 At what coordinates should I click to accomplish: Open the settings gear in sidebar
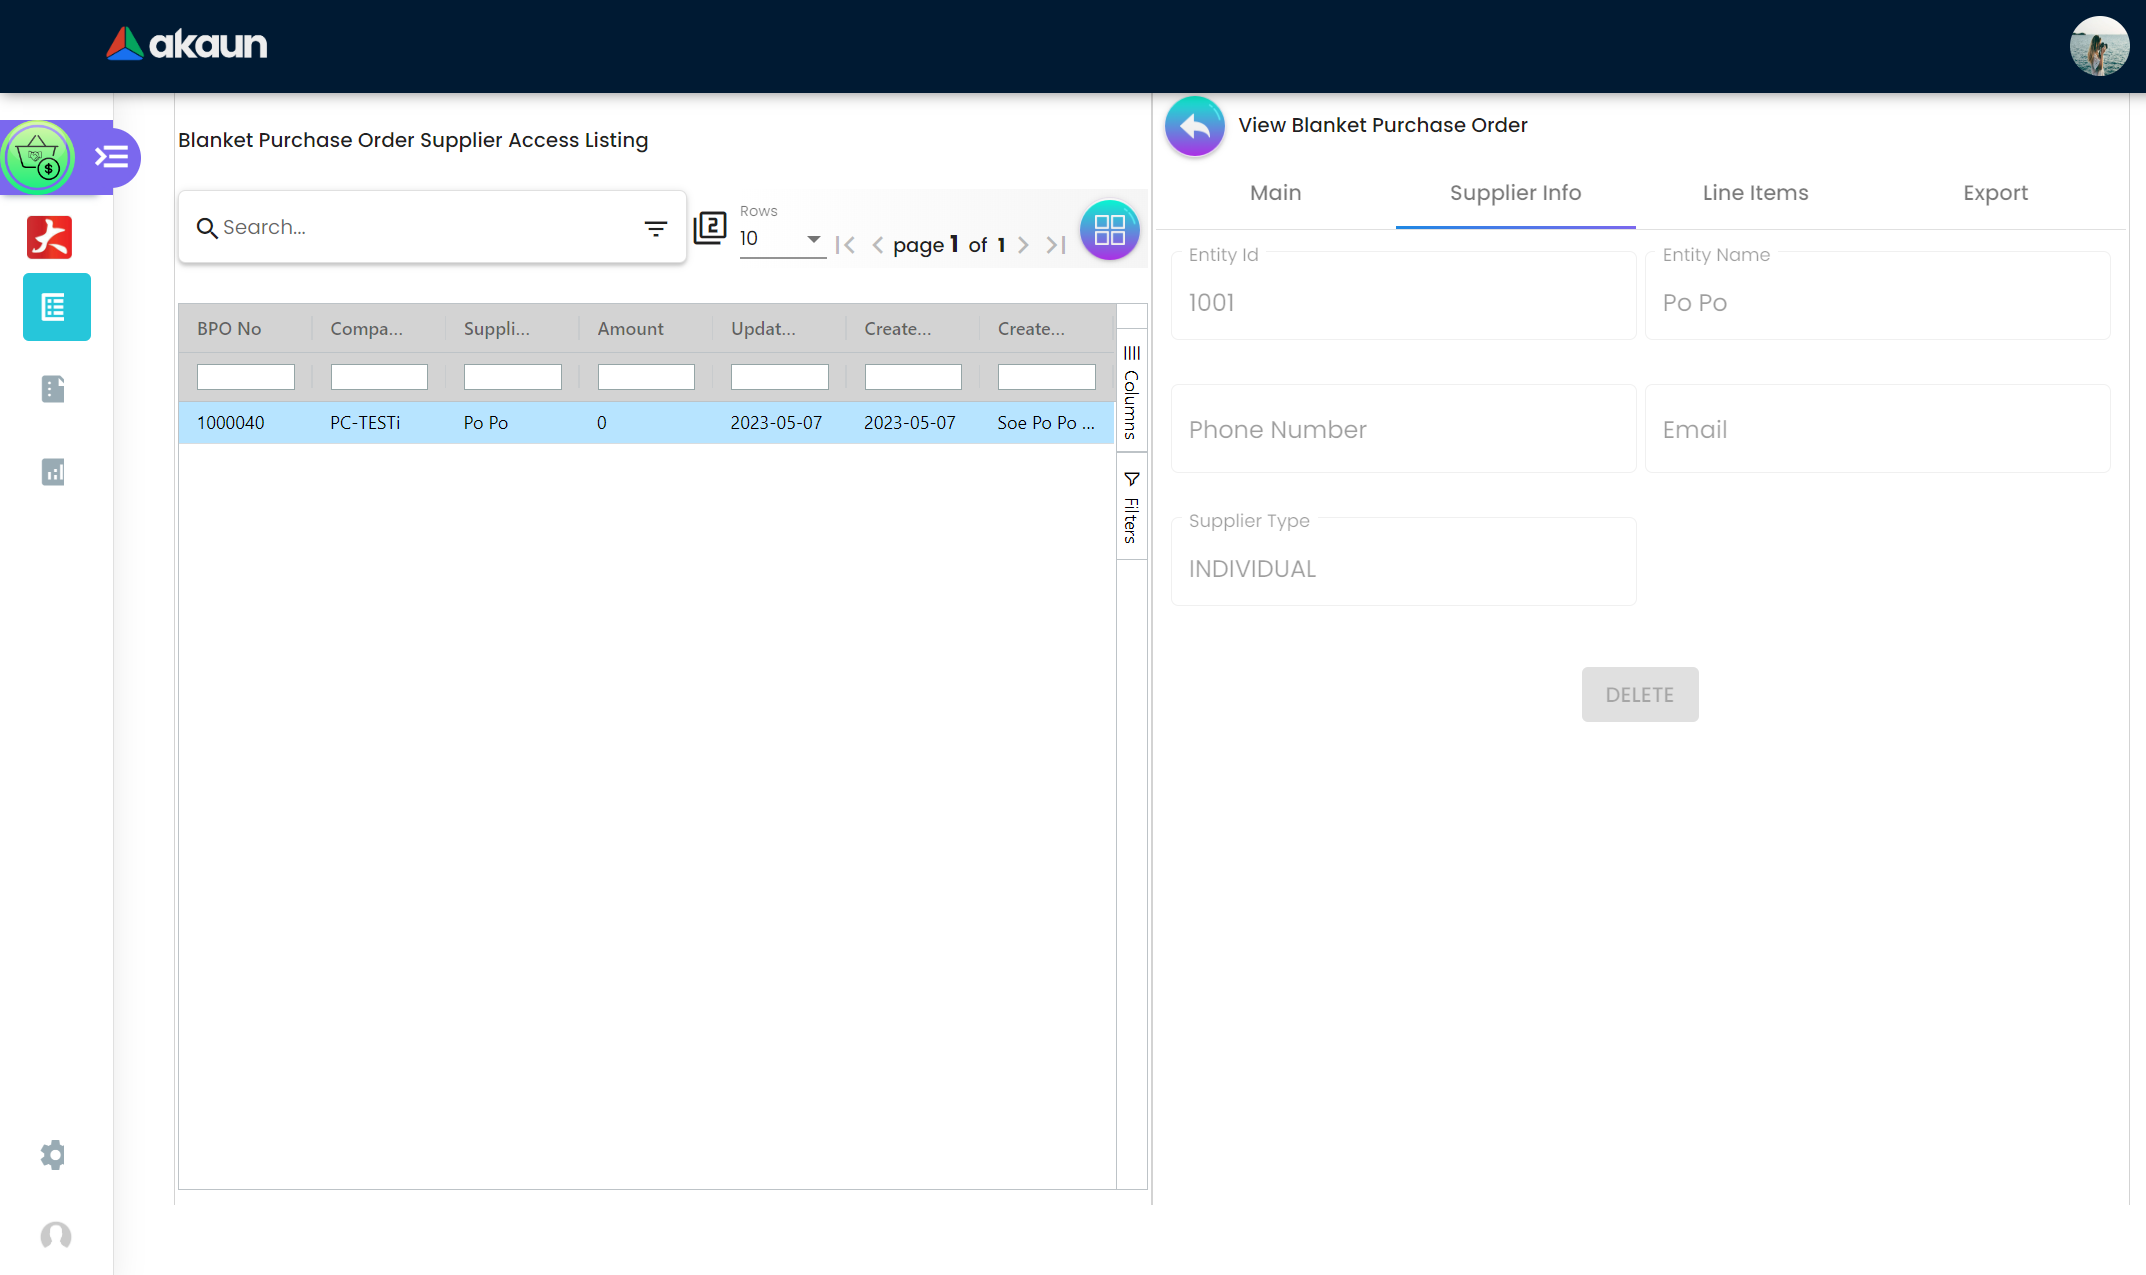tap(53, 1155)
